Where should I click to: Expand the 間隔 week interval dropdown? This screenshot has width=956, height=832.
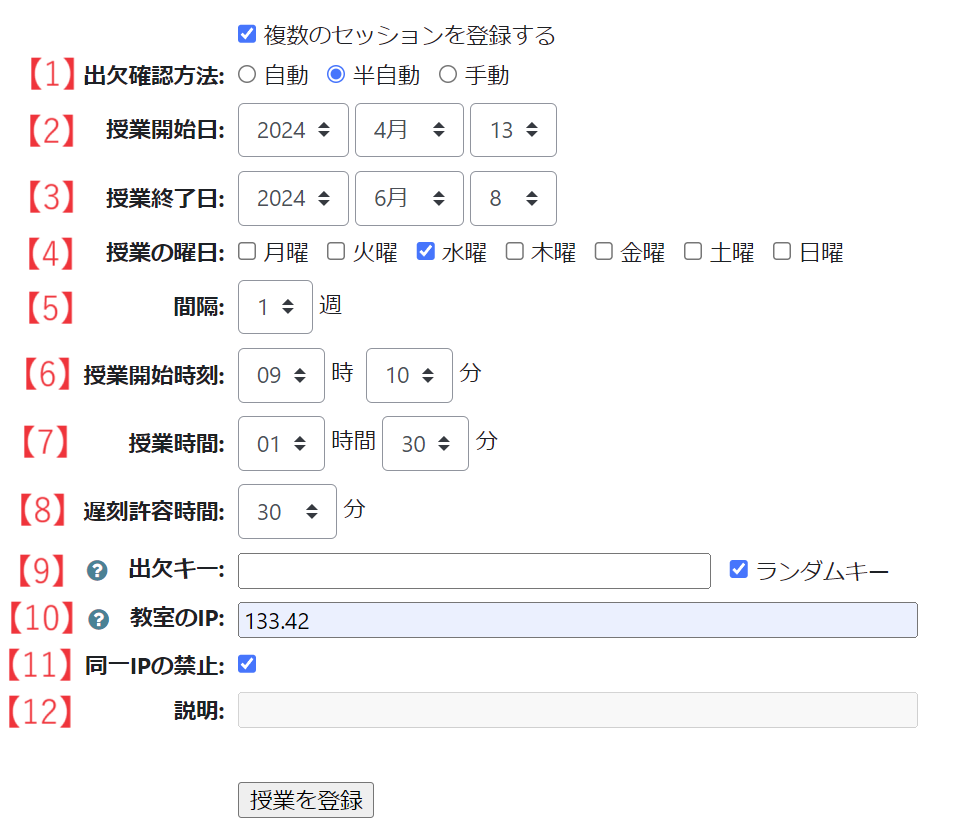pos(275,307)
